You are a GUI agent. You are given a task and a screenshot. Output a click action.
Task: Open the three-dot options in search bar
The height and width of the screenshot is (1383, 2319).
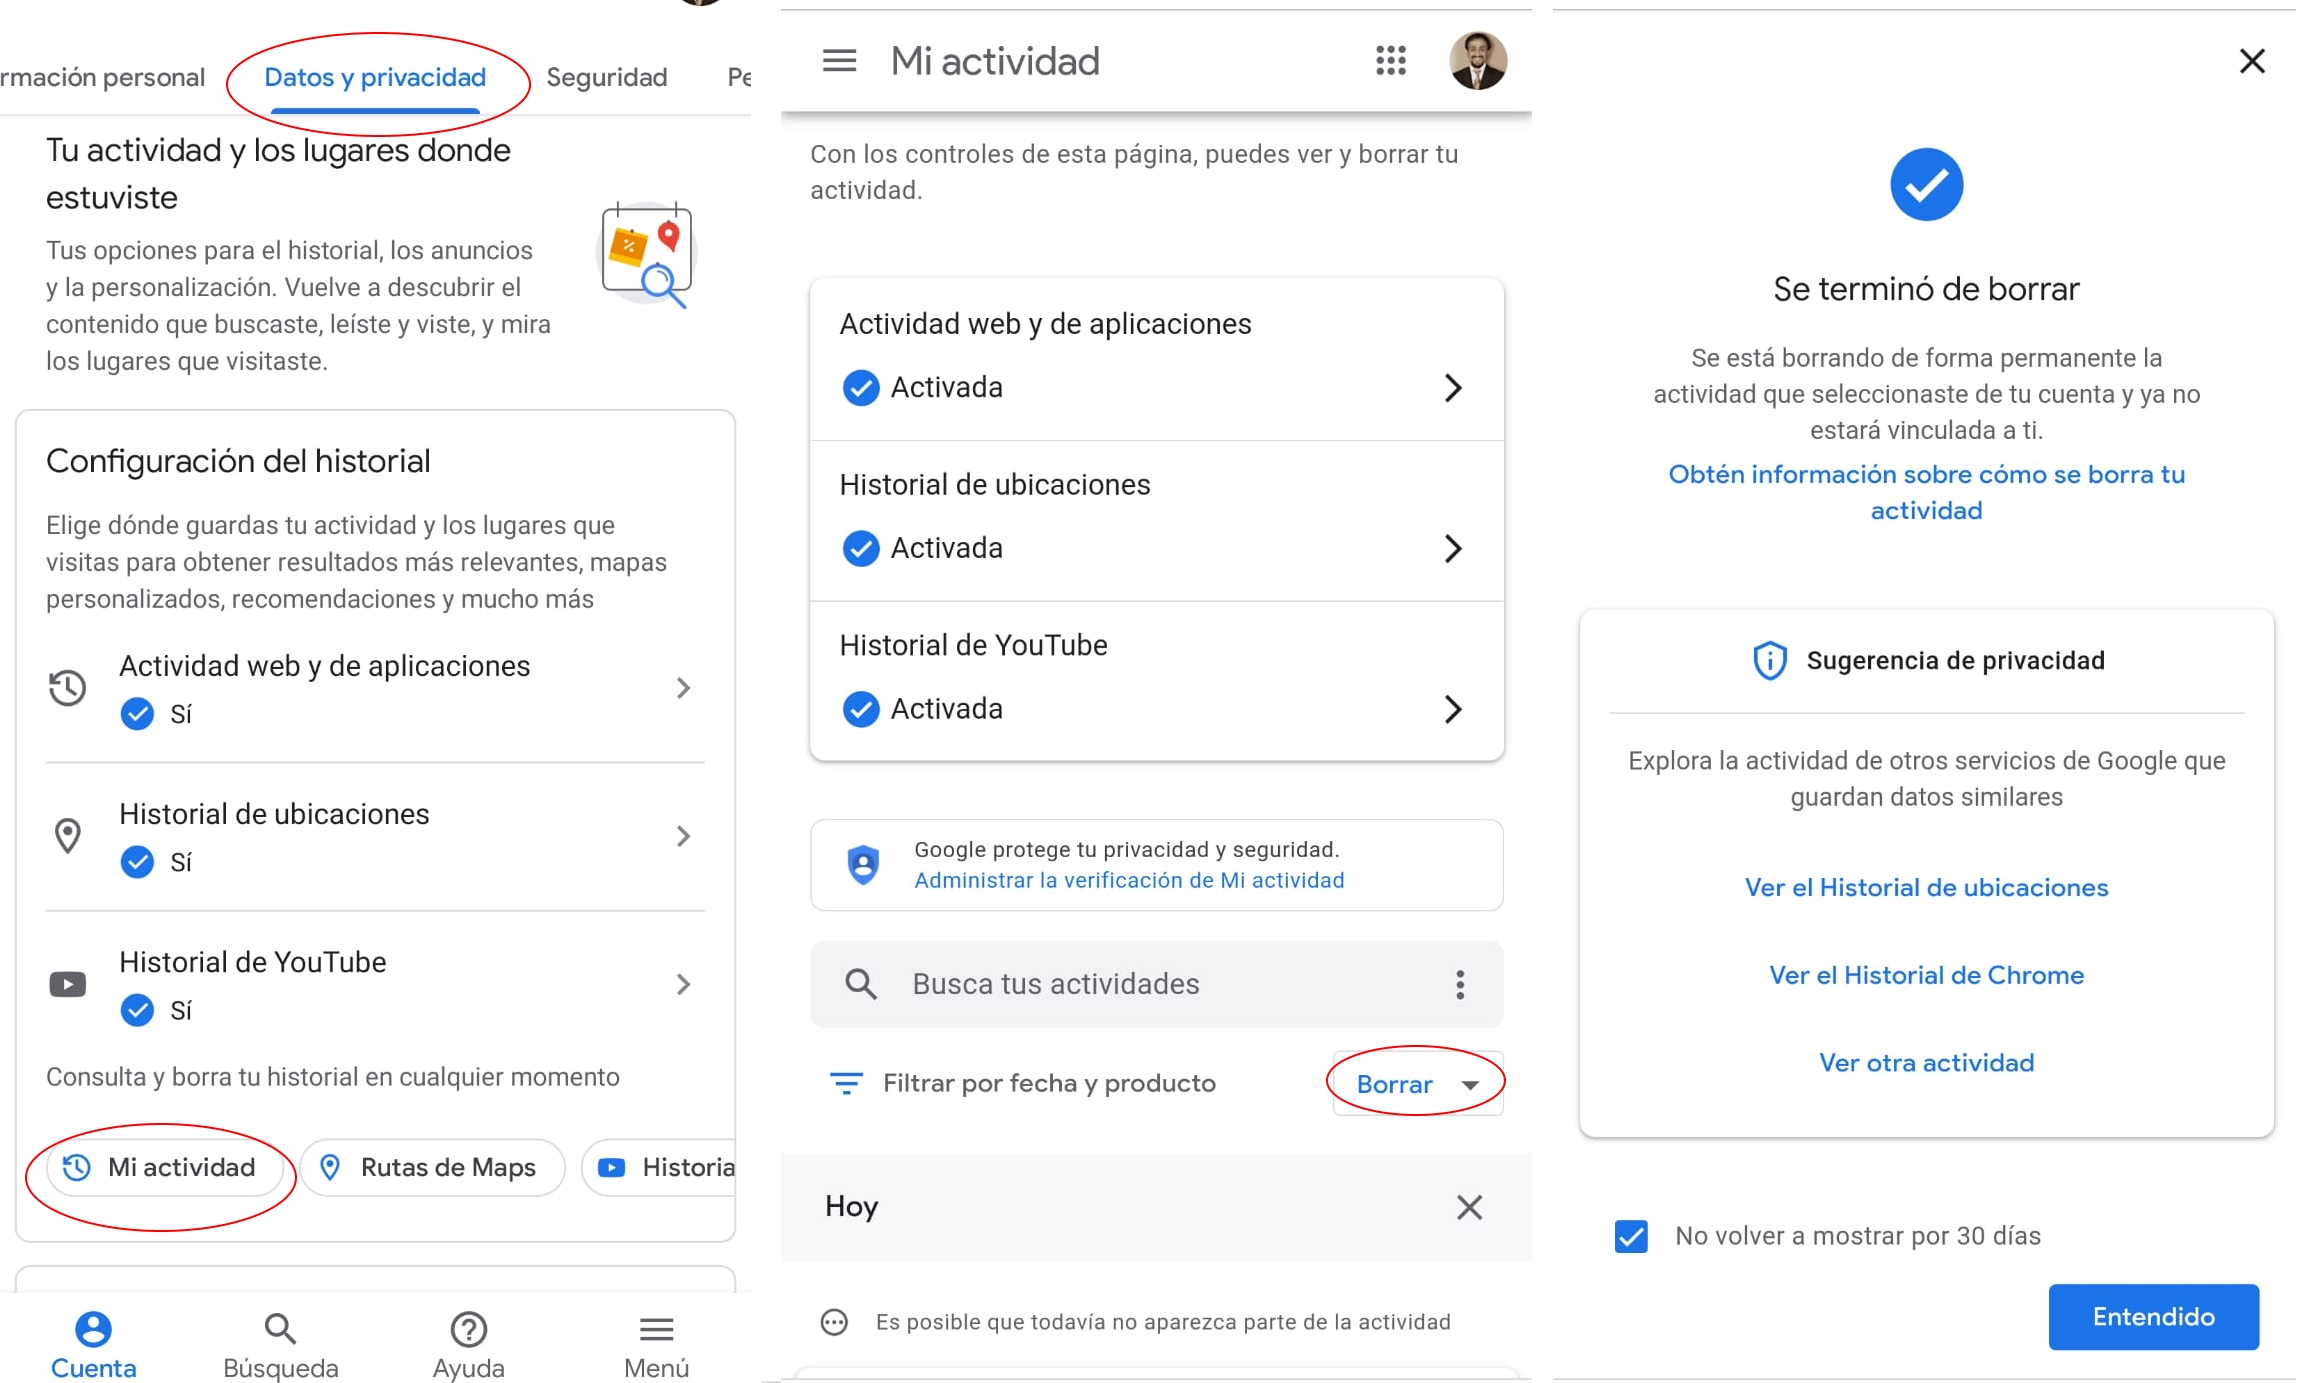tap(1460, 985)
